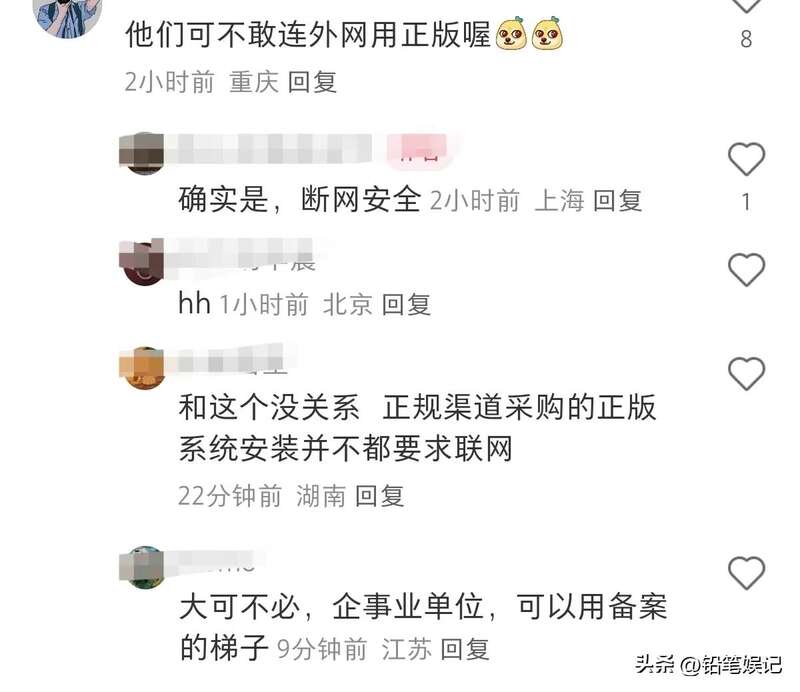Tap the heart on the 江苏 comment
800x692 pixels.
coord(746,573)
